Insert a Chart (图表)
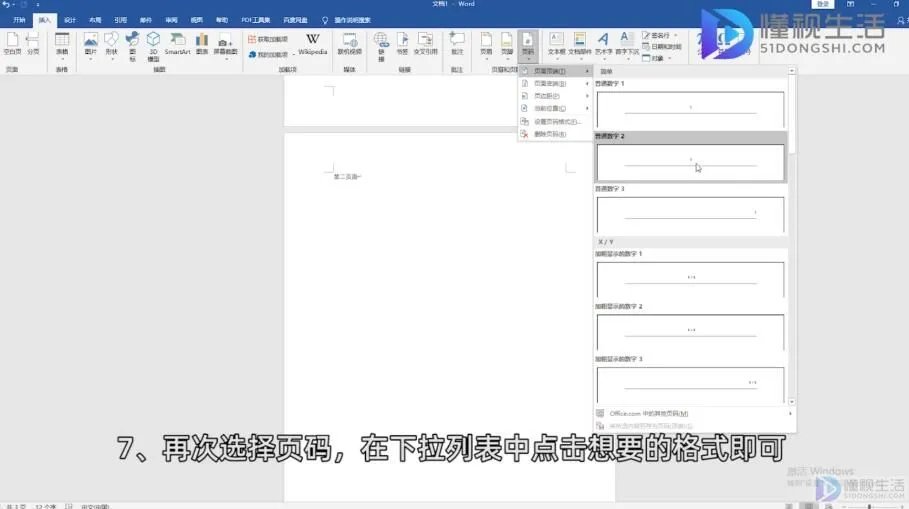Viewport: 909px width, 509px height. [x=202, y=44]
